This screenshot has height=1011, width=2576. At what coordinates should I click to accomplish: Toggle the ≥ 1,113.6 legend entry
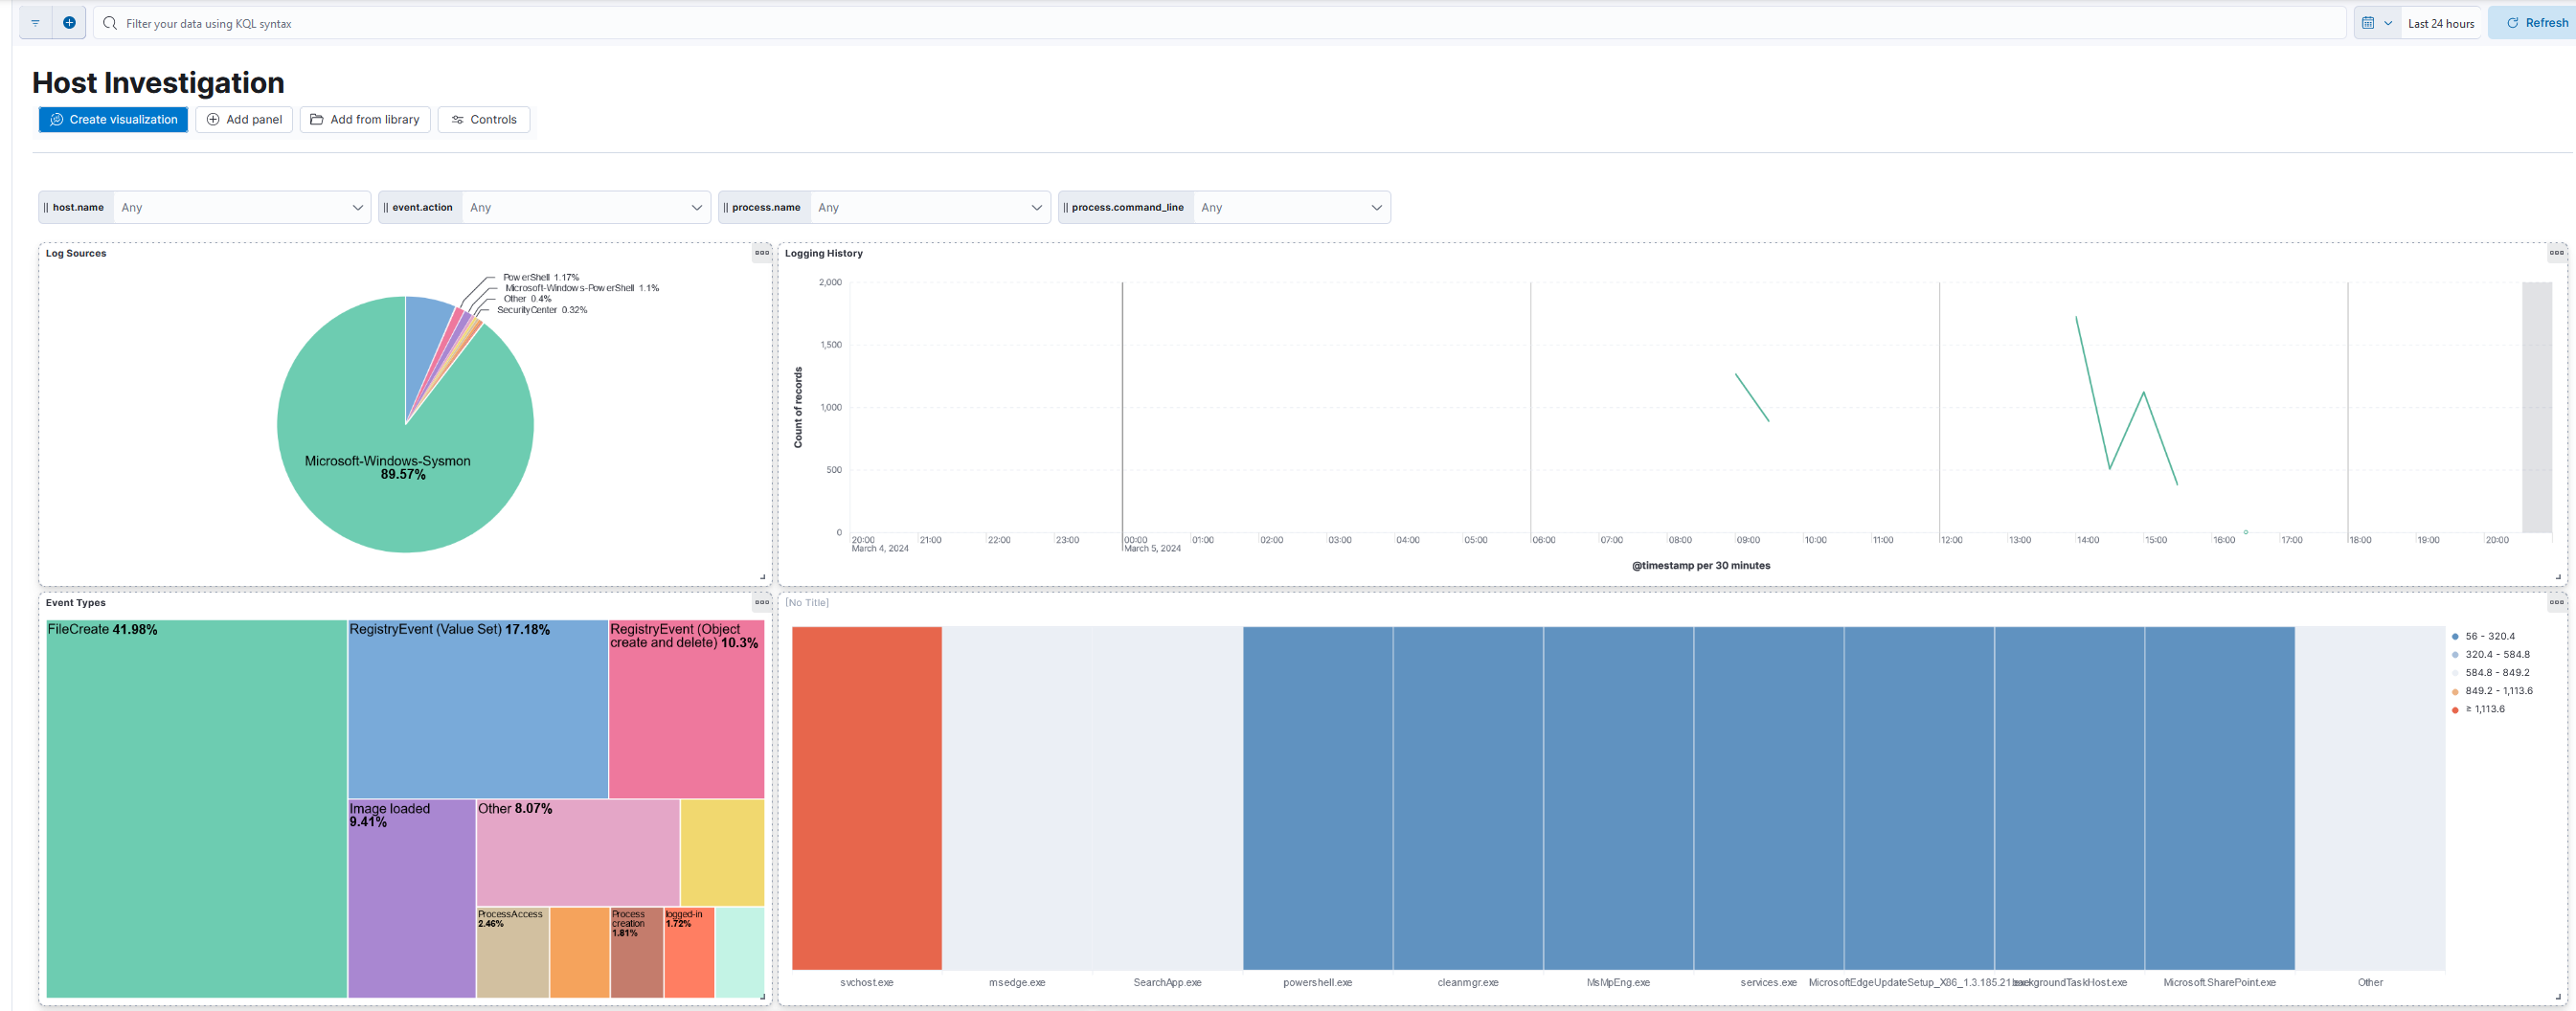click(x=2484, y=709)
